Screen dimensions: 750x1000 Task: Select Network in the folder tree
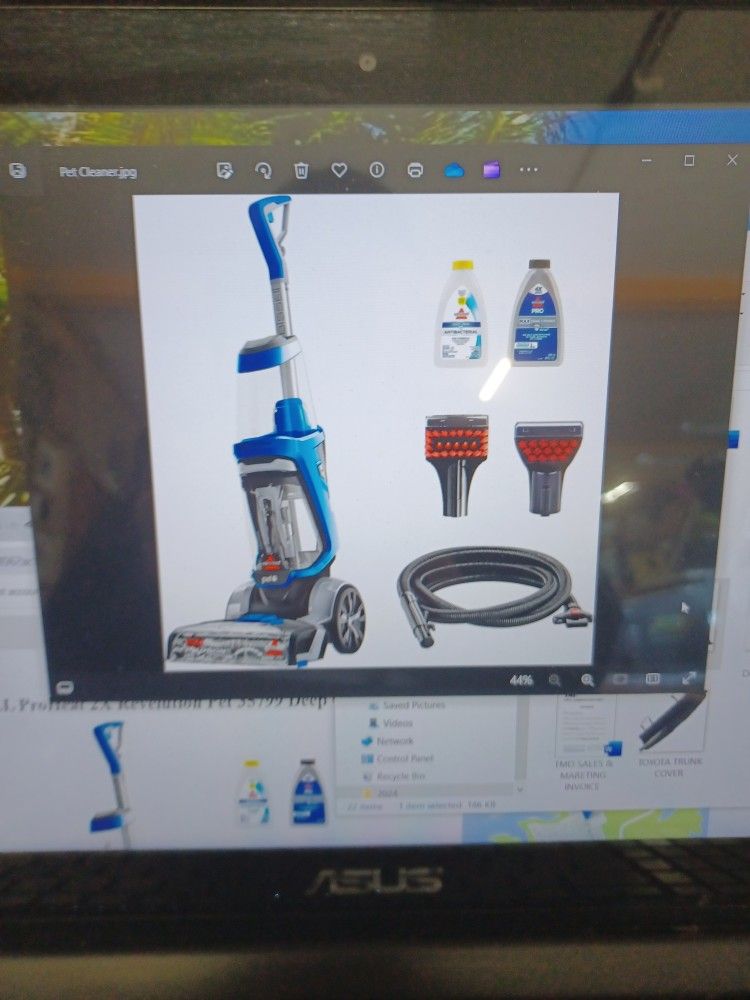coord(394,741)
